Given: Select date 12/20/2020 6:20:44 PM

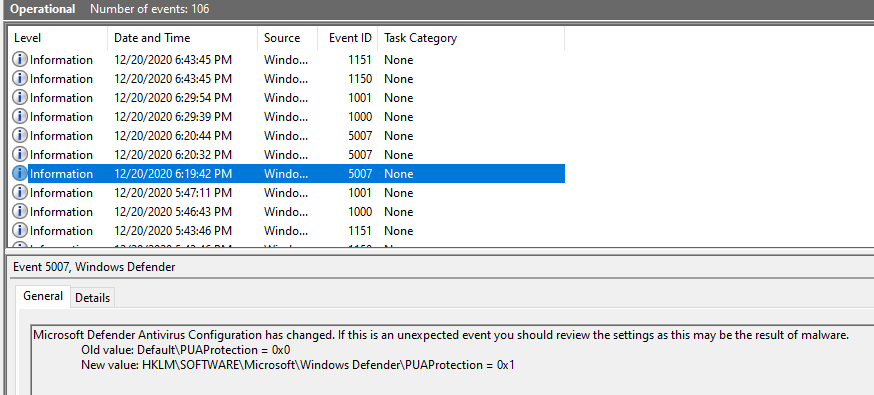Looking at the screenshot, I should click(173, 135).
